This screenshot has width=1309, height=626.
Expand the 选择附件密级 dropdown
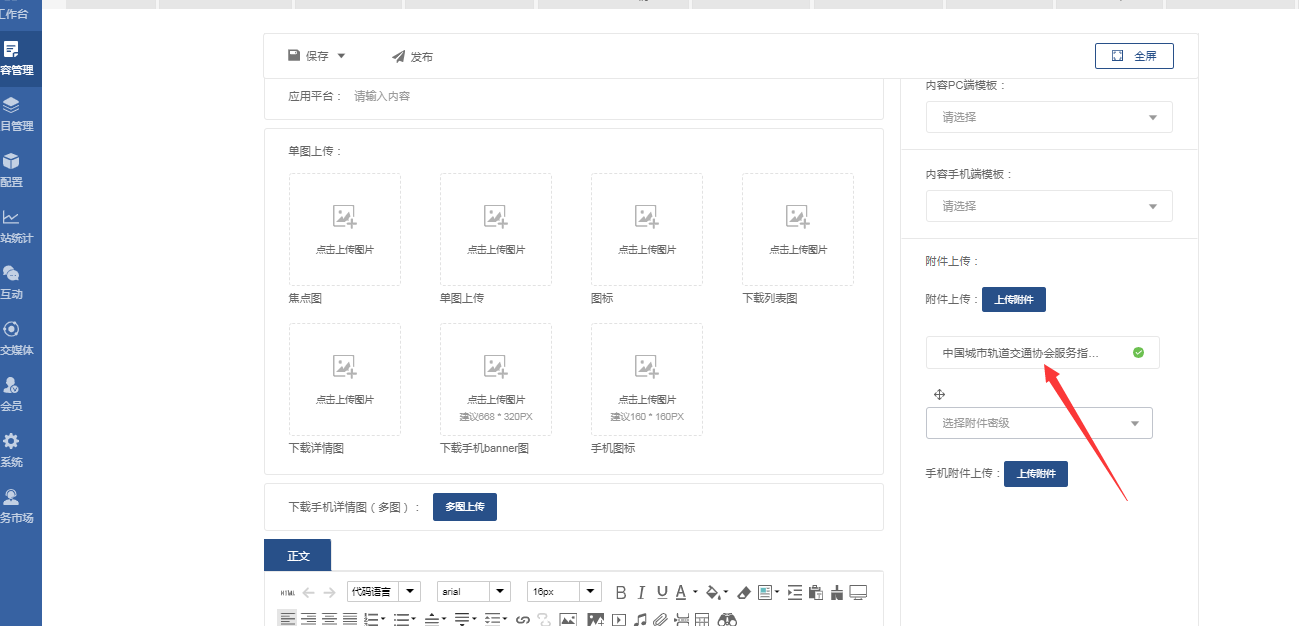click(x=1039, y=423)
